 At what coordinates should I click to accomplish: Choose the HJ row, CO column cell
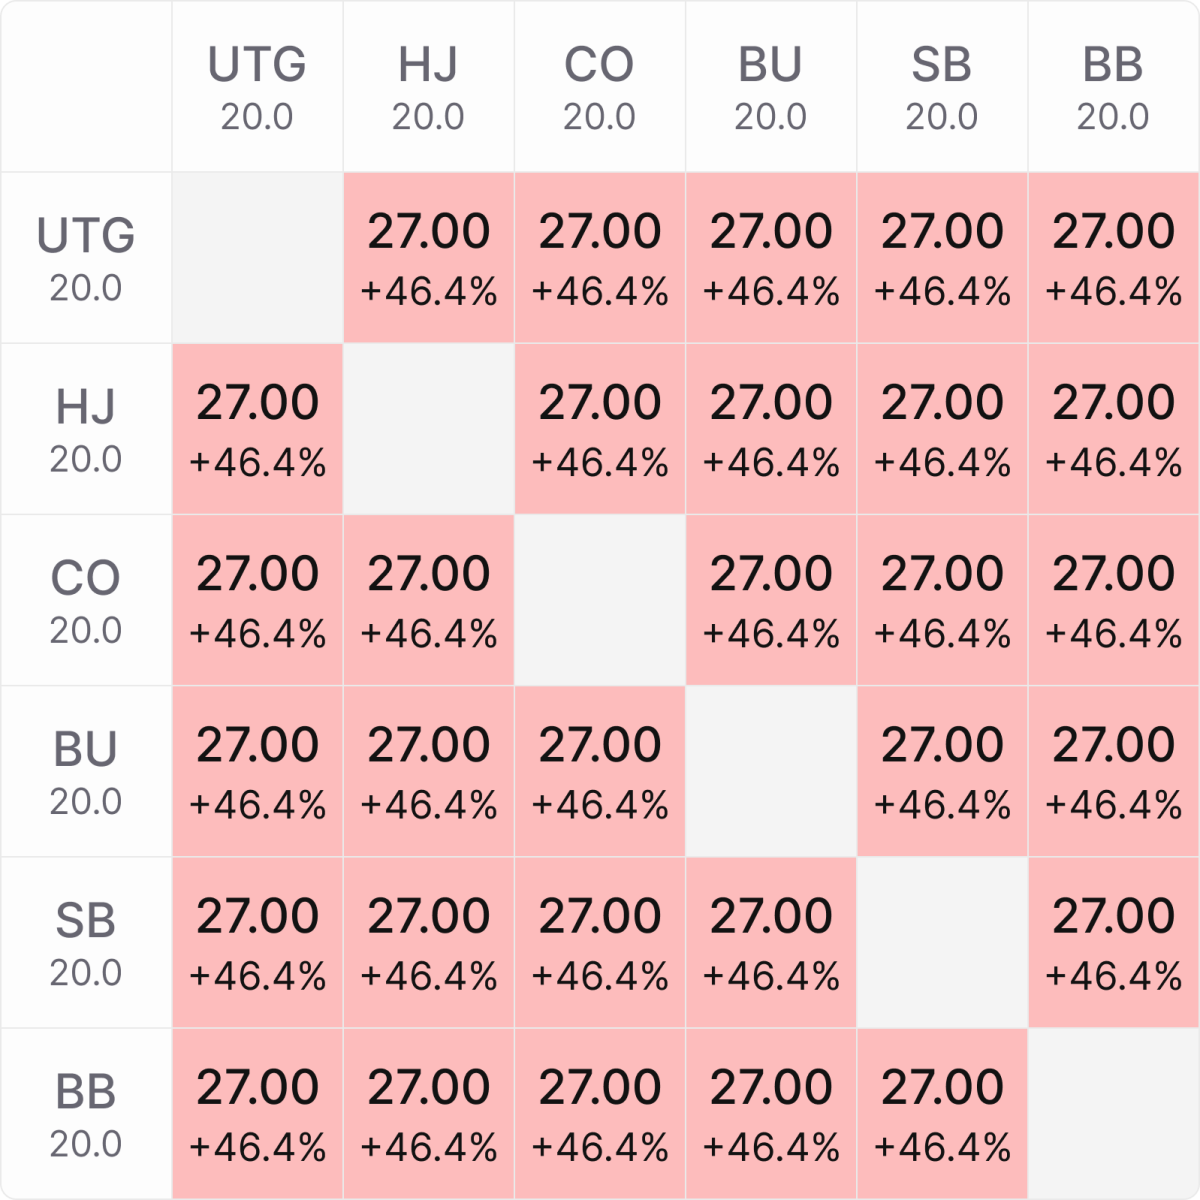point(599,428)
